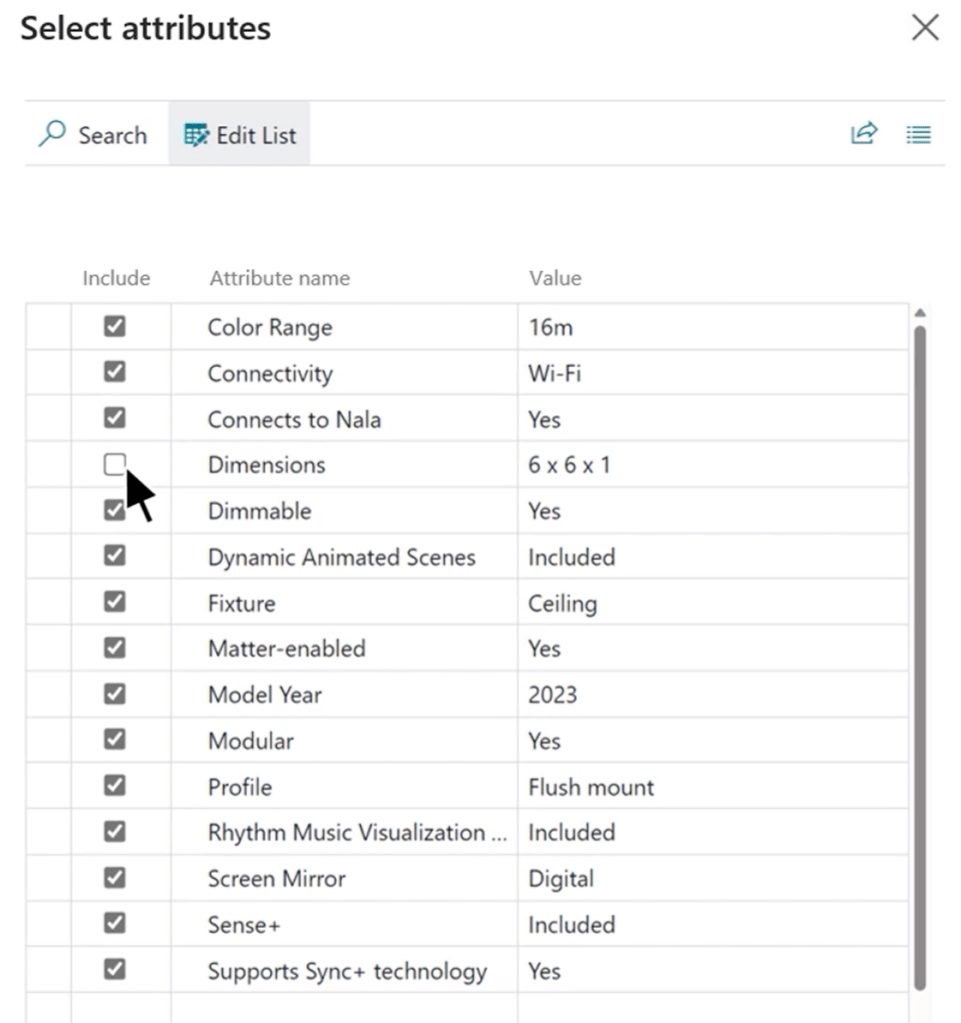961x1023 pixels.
Task: Check the Dimensions include checkbox
Action: [115, 464]
